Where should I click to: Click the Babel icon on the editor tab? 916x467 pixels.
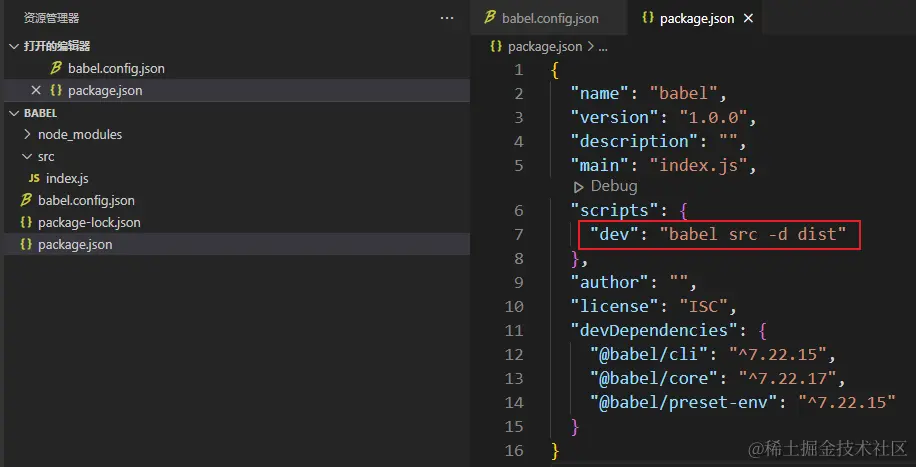pyautogui.click(x=490, y=18)
